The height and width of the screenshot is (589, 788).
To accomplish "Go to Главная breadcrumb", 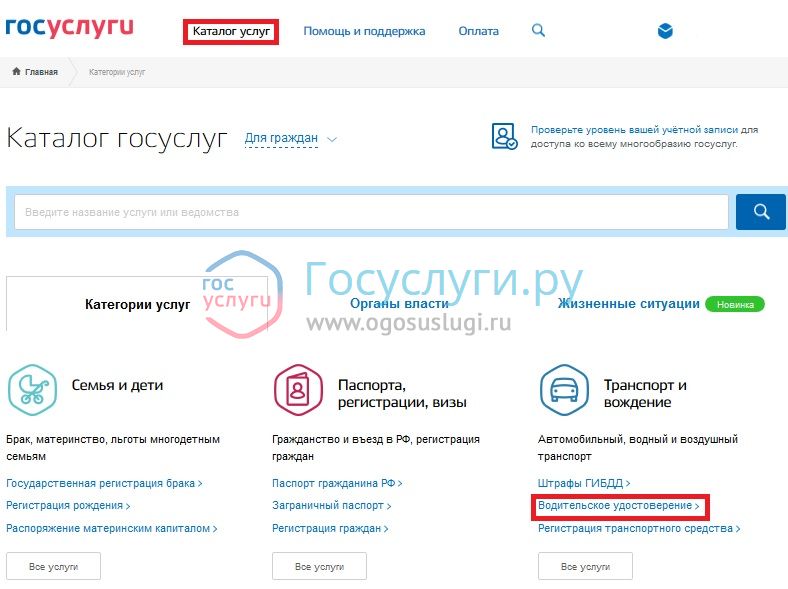I will (41, 72).
